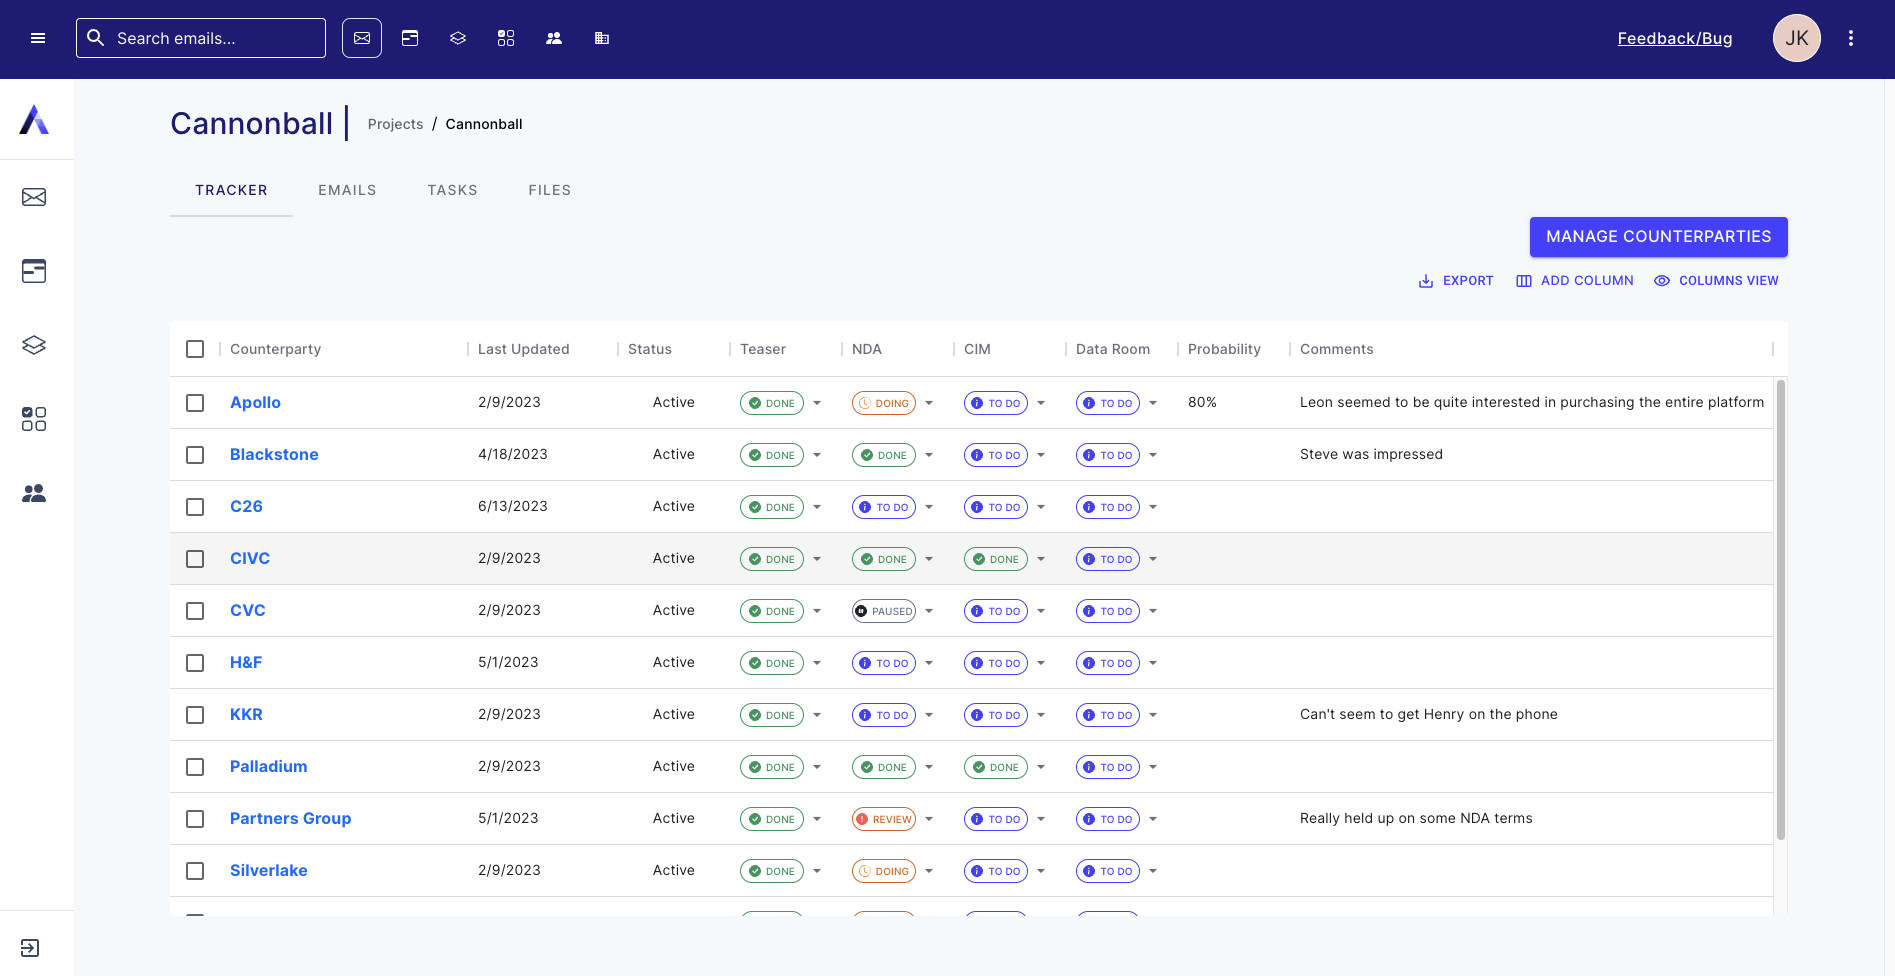Open the checklist grid icon in left sidebar
The width and height of the screenshot is (1895, 976).
(34, 419)
